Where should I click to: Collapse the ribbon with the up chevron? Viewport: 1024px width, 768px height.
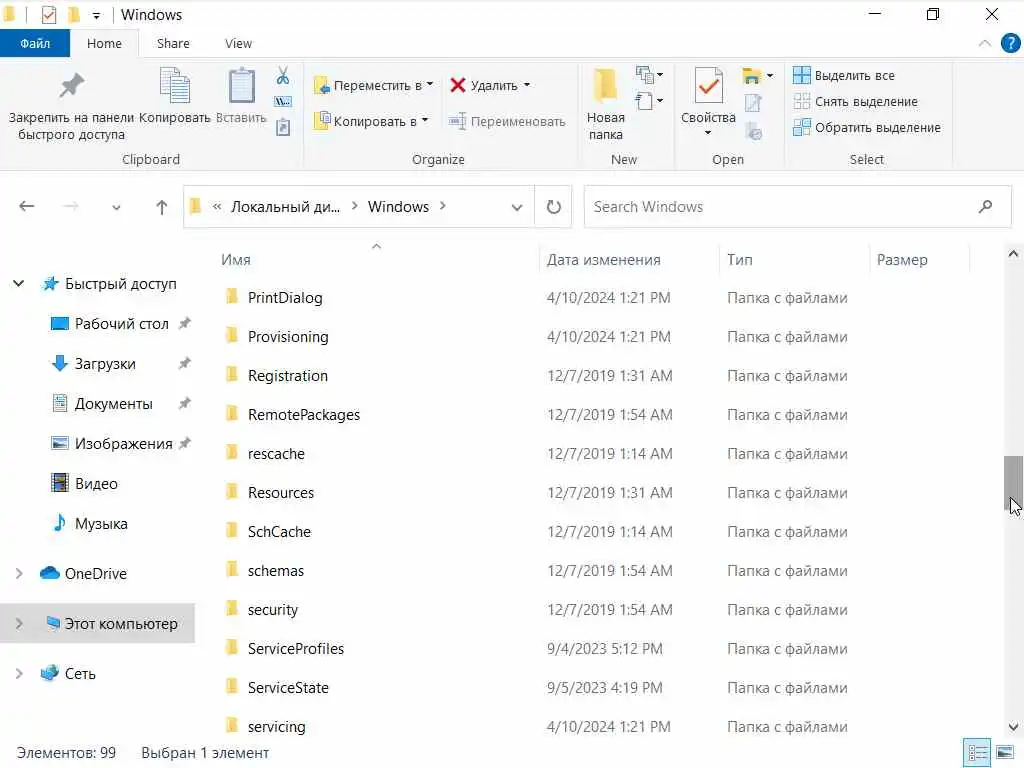pyautogui.click(x=985, y=44)
